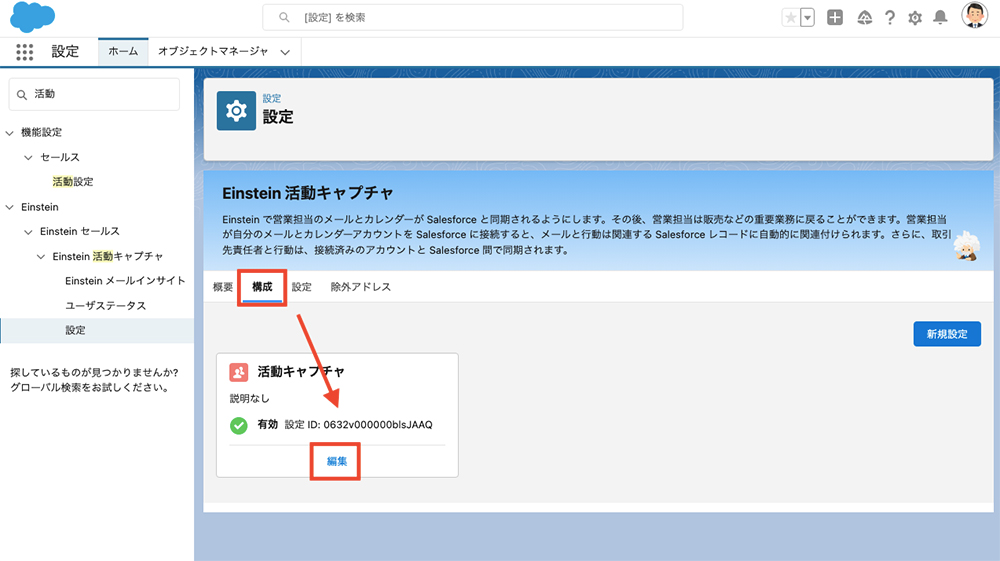Collapse the 機能設定 tree section
This screenshot has width=1000, height=561.
(10, 133)
